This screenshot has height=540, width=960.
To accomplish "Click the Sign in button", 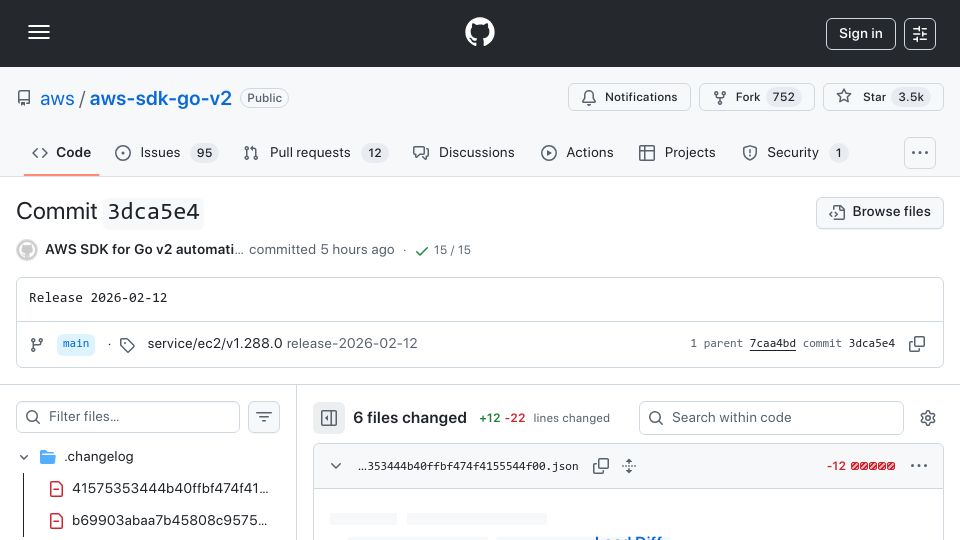I will [860, 34].
